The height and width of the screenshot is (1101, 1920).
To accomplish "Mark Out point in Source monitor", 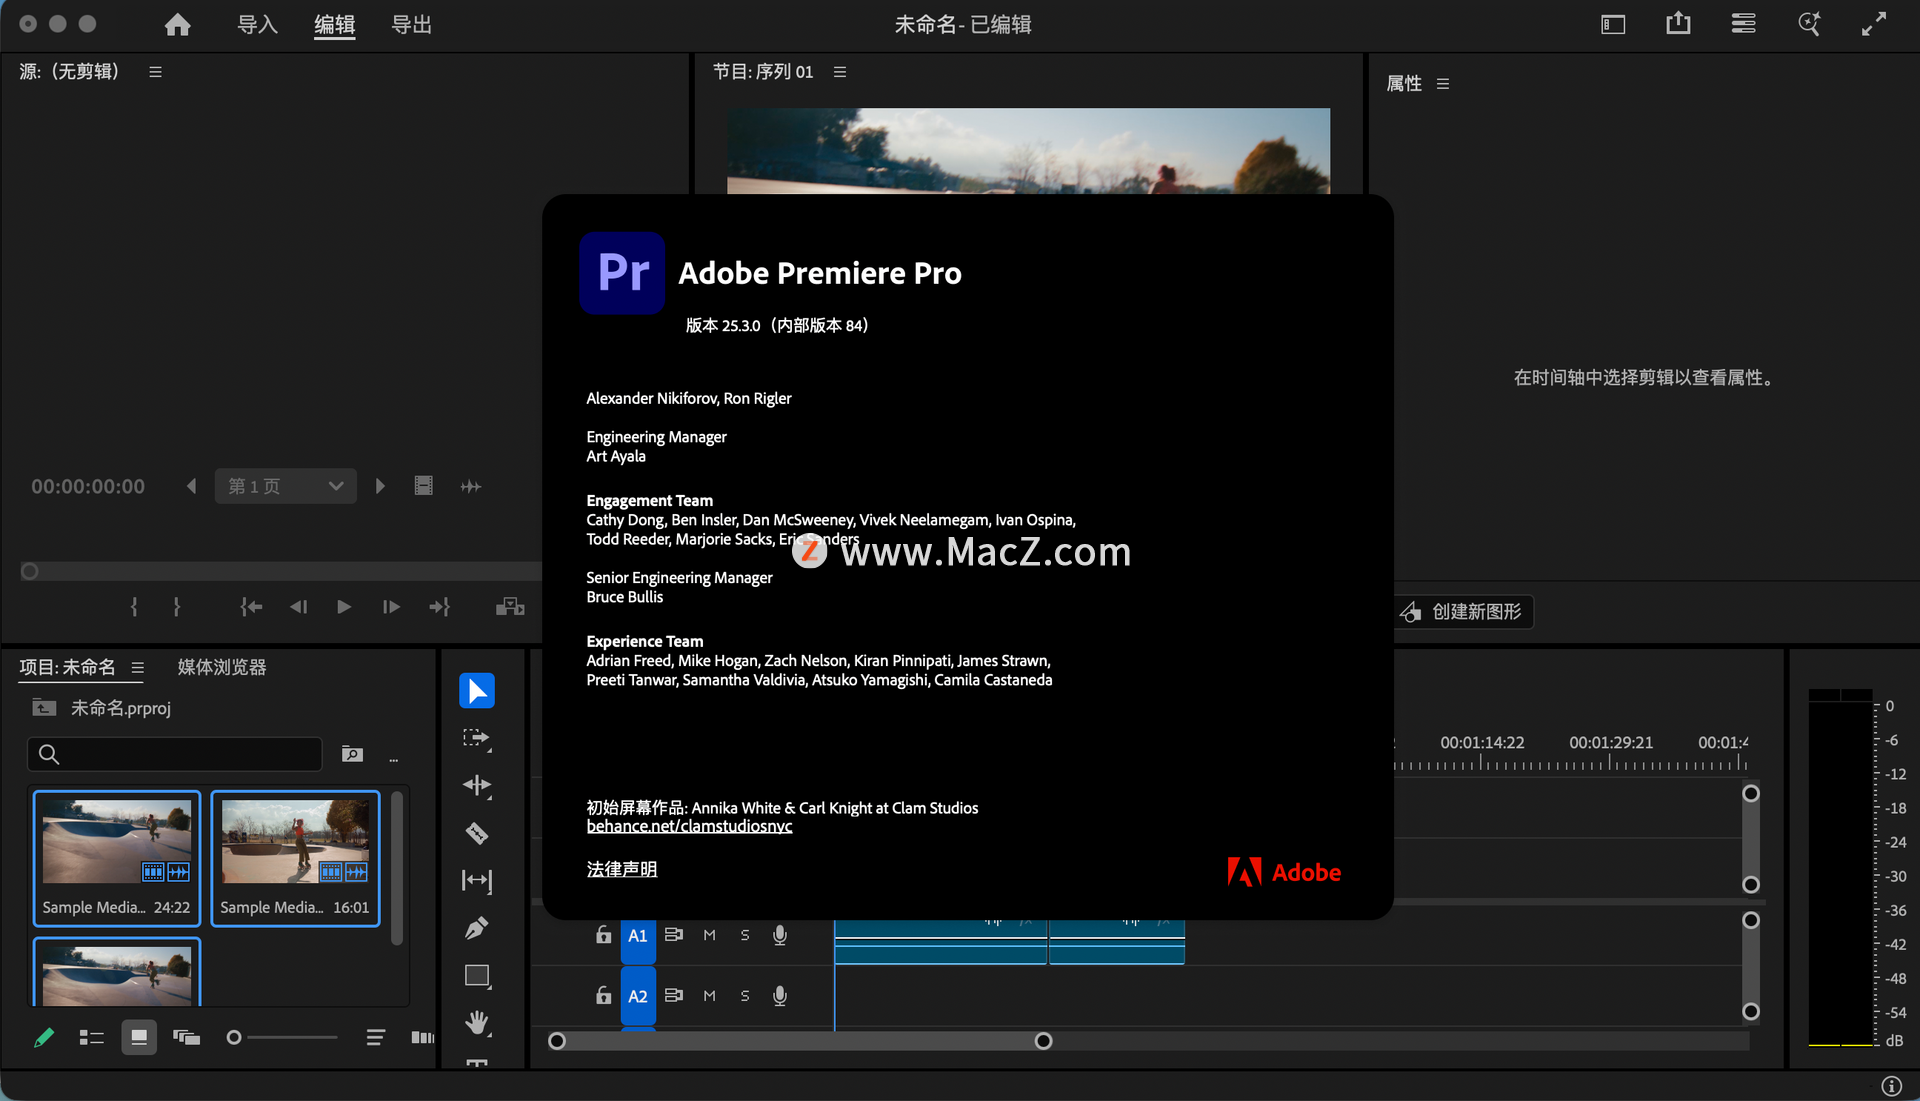I will [176, 607].
